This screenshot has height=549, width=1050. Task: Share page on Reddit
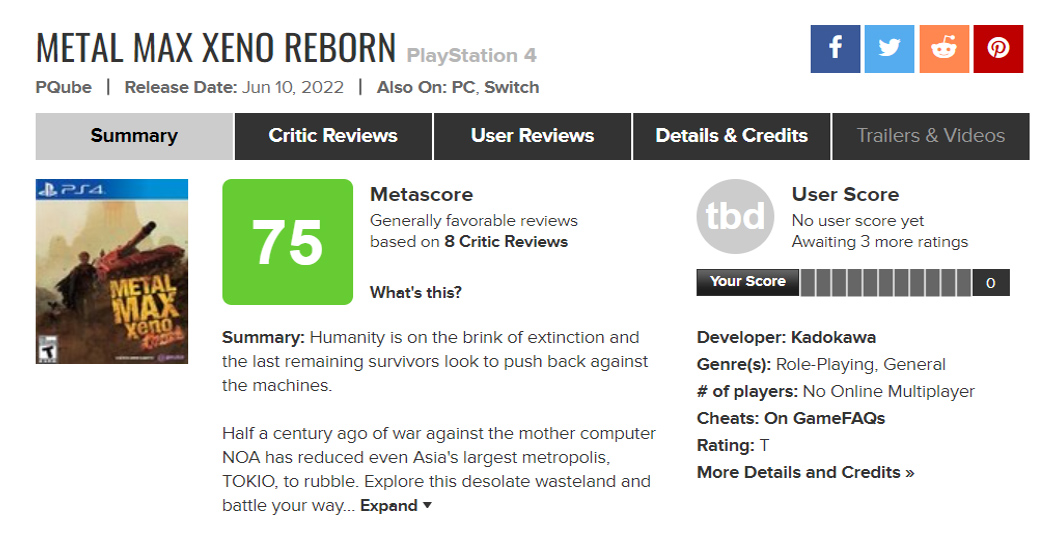point(944,48)
